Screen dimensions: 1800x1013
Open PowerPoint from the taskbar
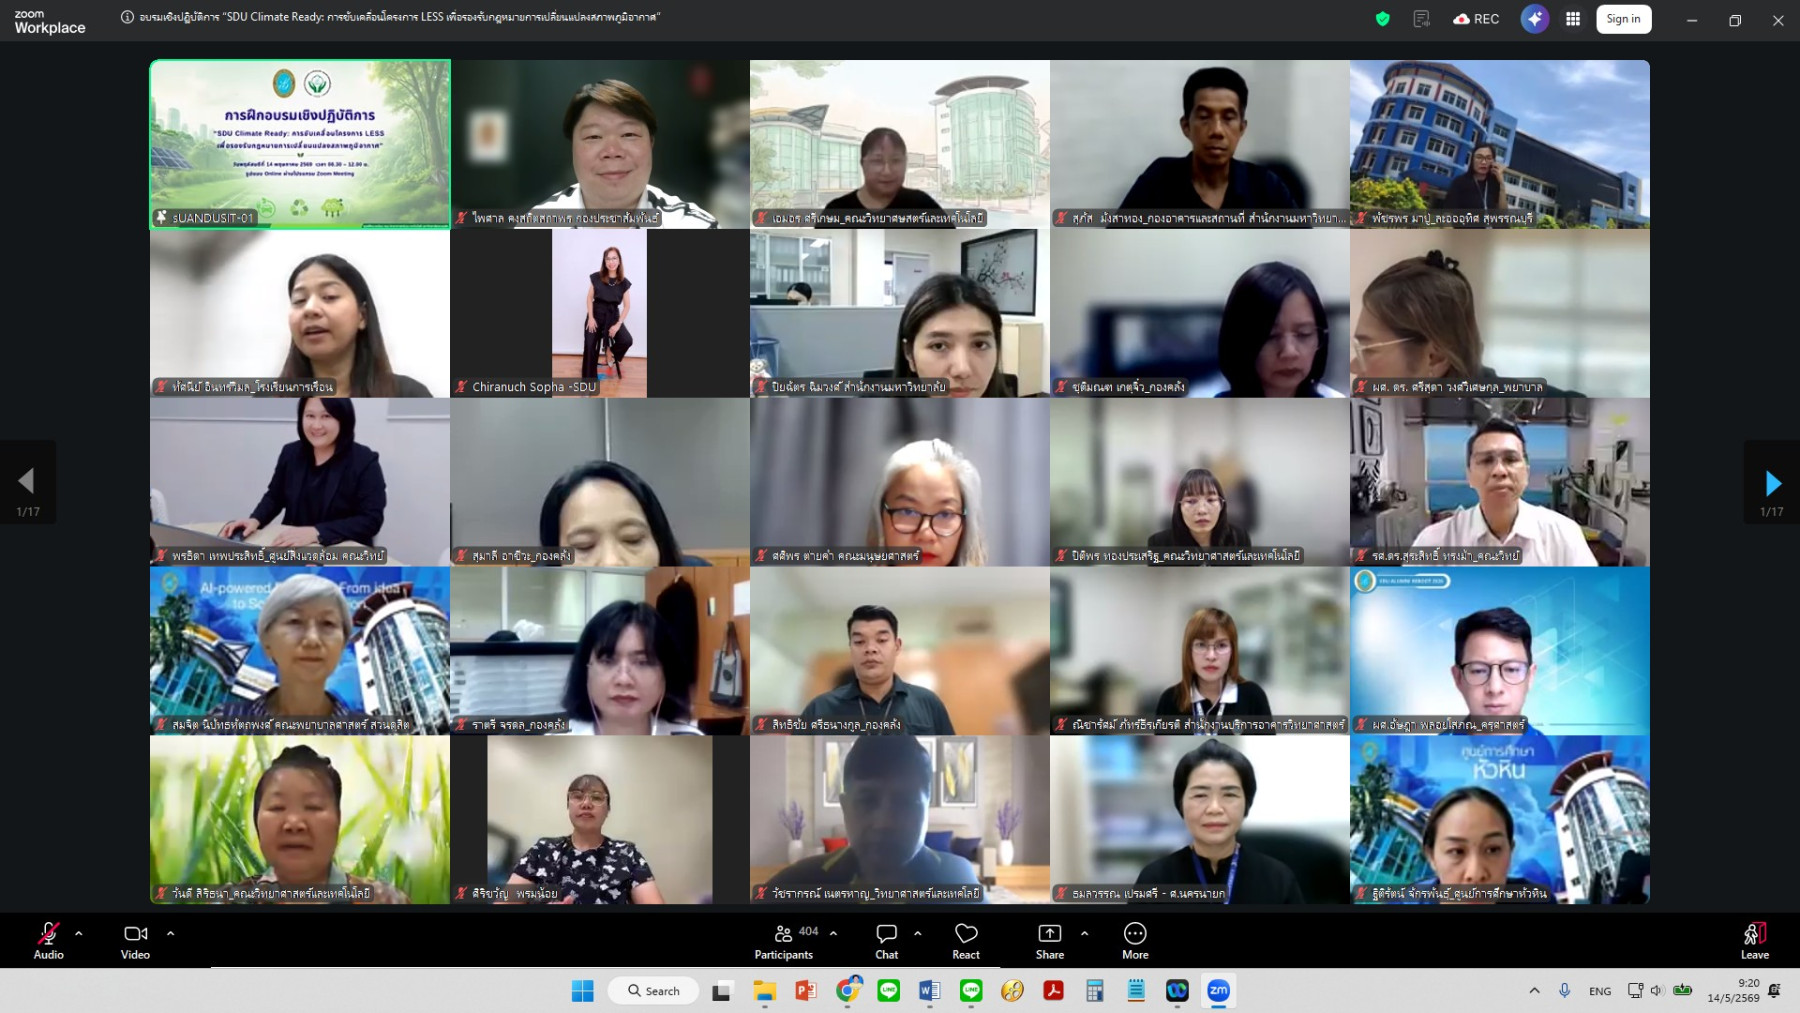[x=806, y=991]
